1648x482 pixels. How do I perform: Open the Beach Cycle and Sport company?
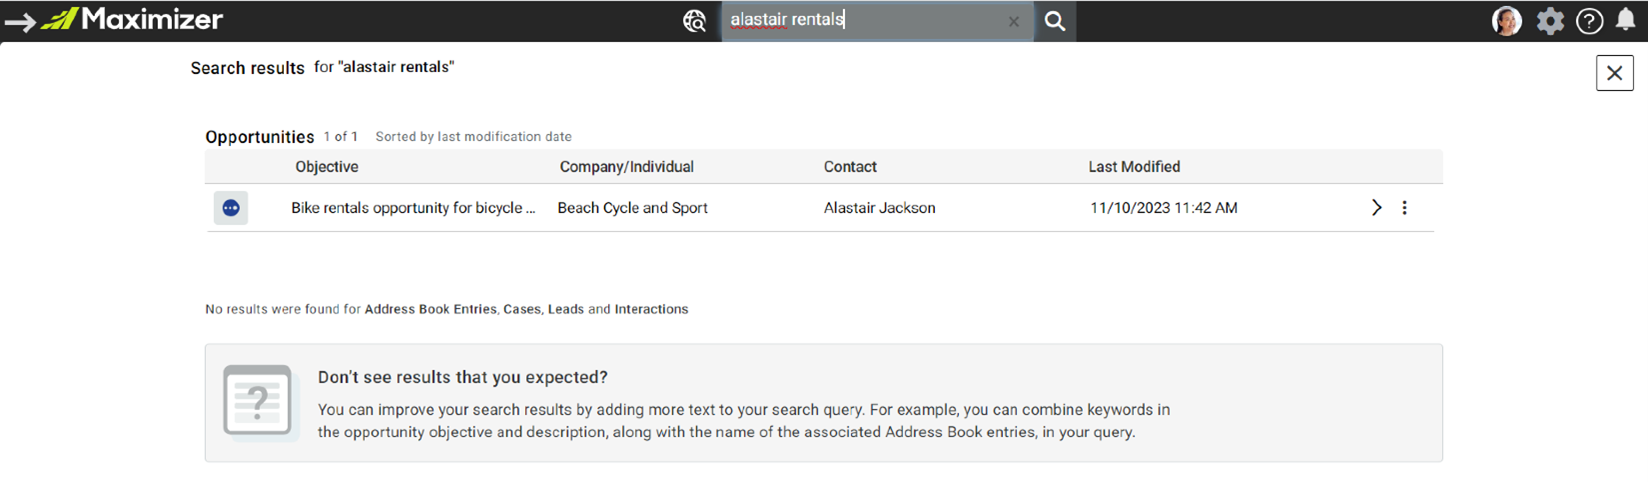632,208
